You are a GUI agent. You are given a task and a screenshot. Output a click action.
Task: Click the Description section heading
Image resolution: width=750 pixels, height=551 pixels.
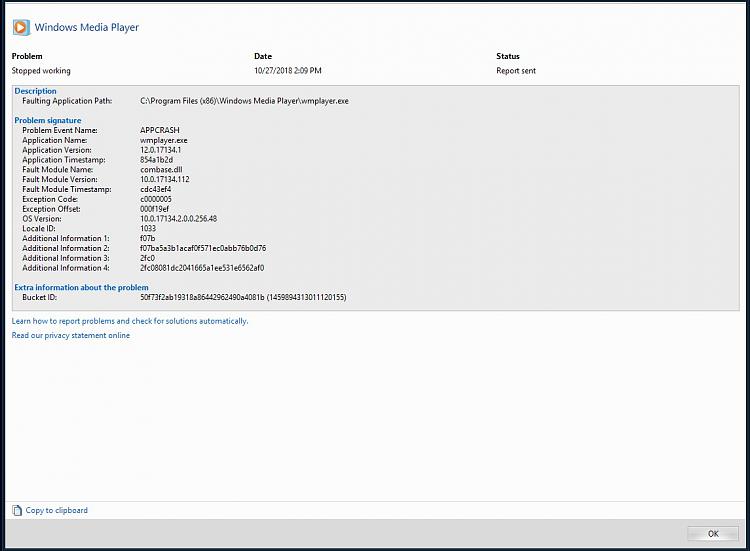point(35,91)
